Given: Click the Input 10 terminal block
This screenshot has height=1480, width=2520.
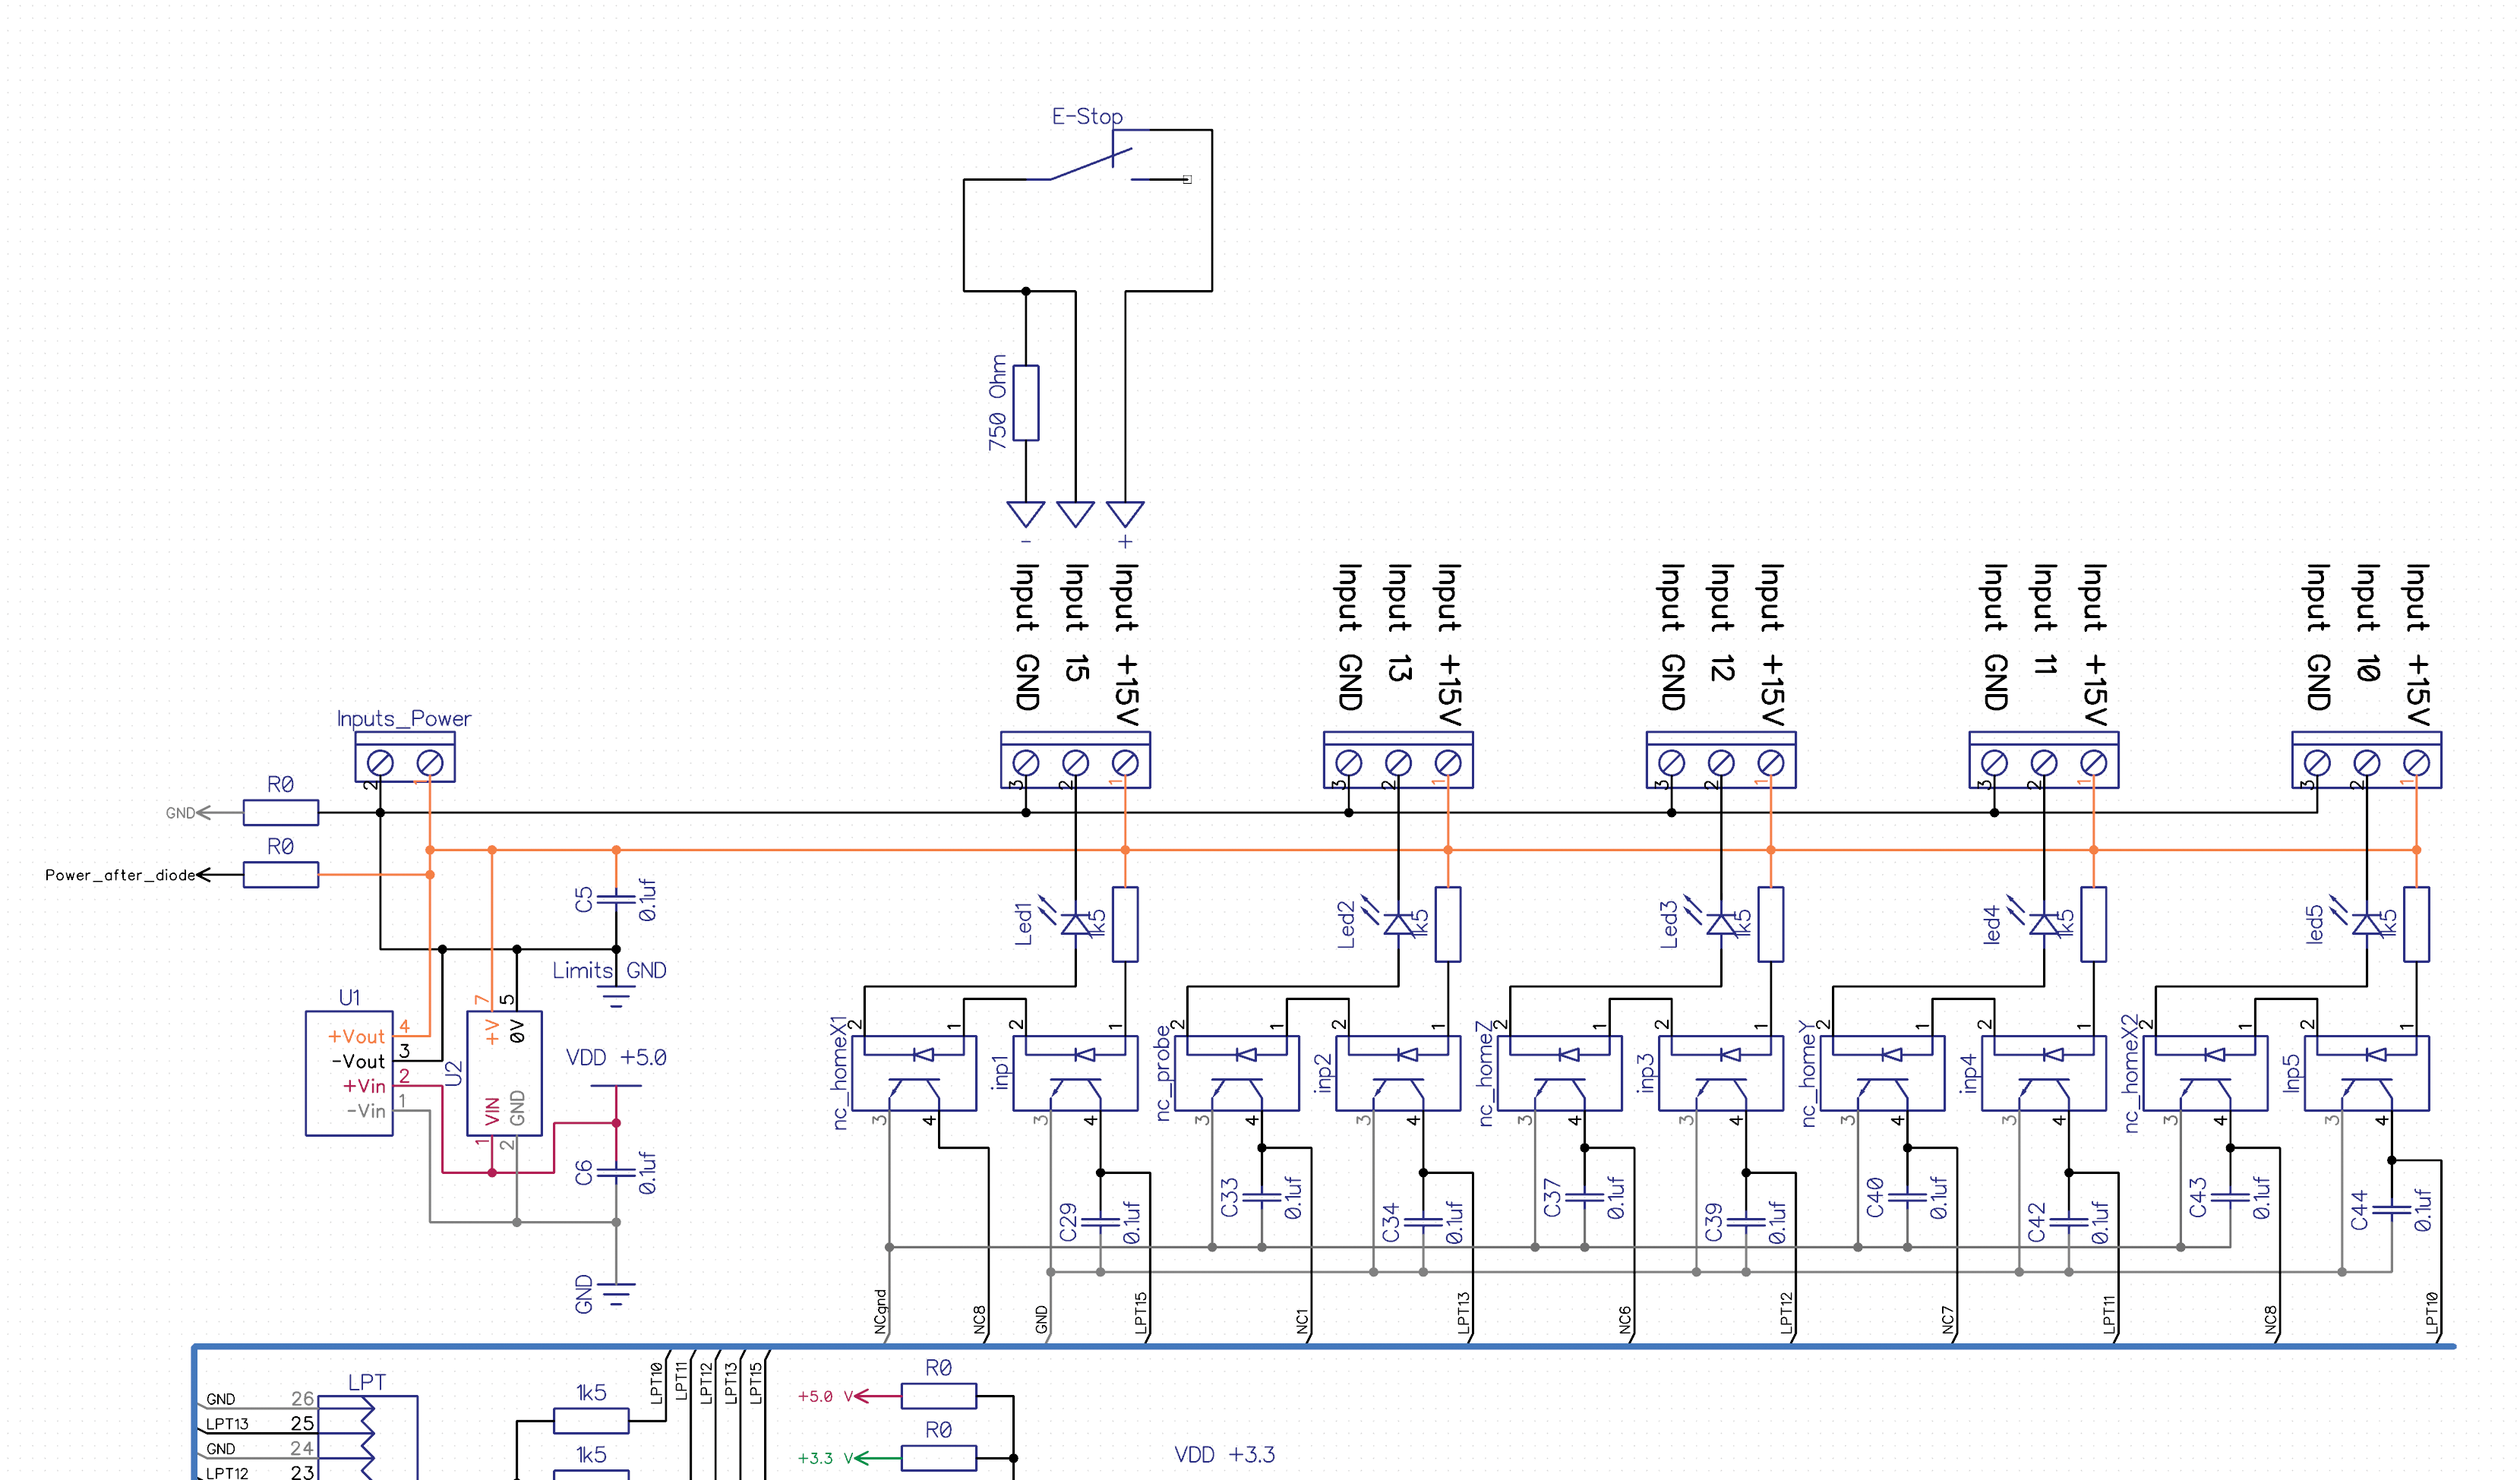Looking at the screenshot, I should (2366, 760).
